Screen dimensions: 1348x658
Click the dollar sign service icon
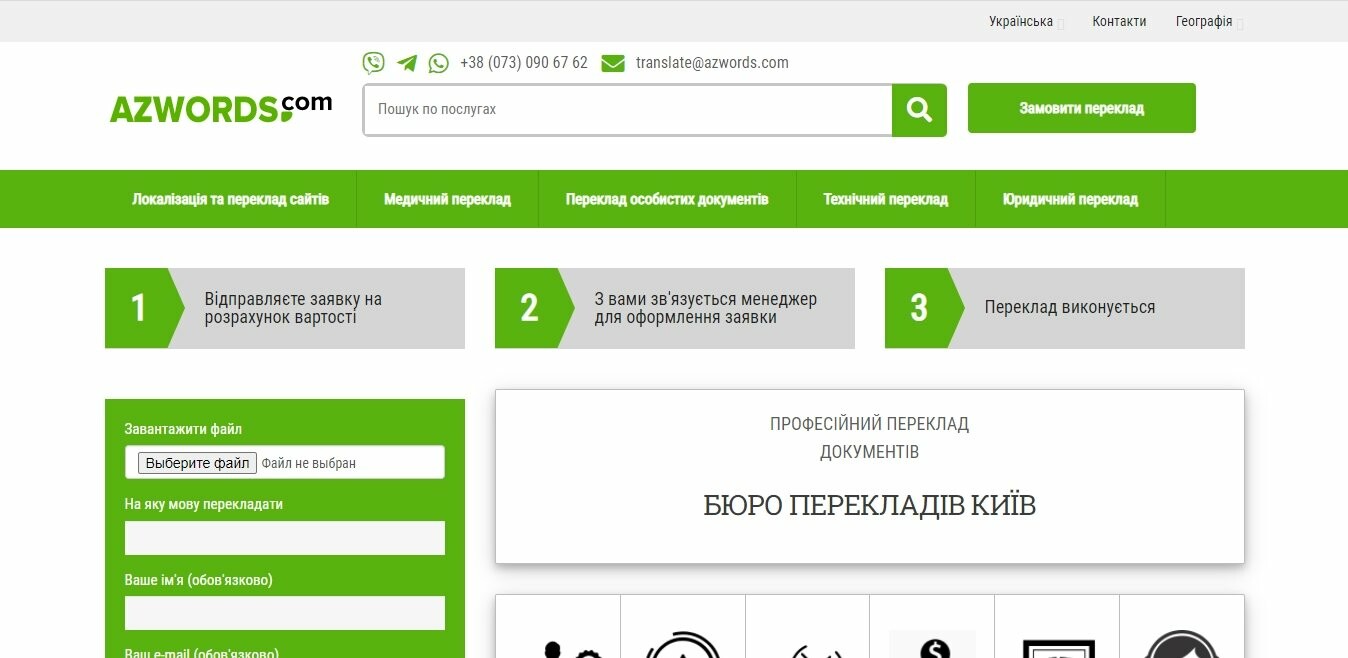coord(932,645)
